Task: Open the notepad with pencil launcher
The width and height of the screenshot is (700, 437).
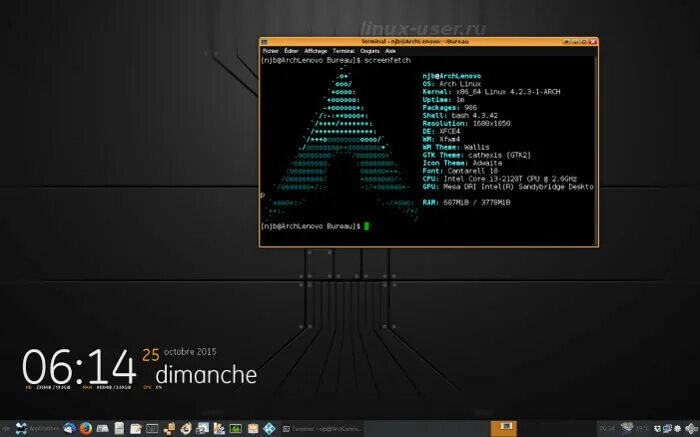Action: [136, 429]
